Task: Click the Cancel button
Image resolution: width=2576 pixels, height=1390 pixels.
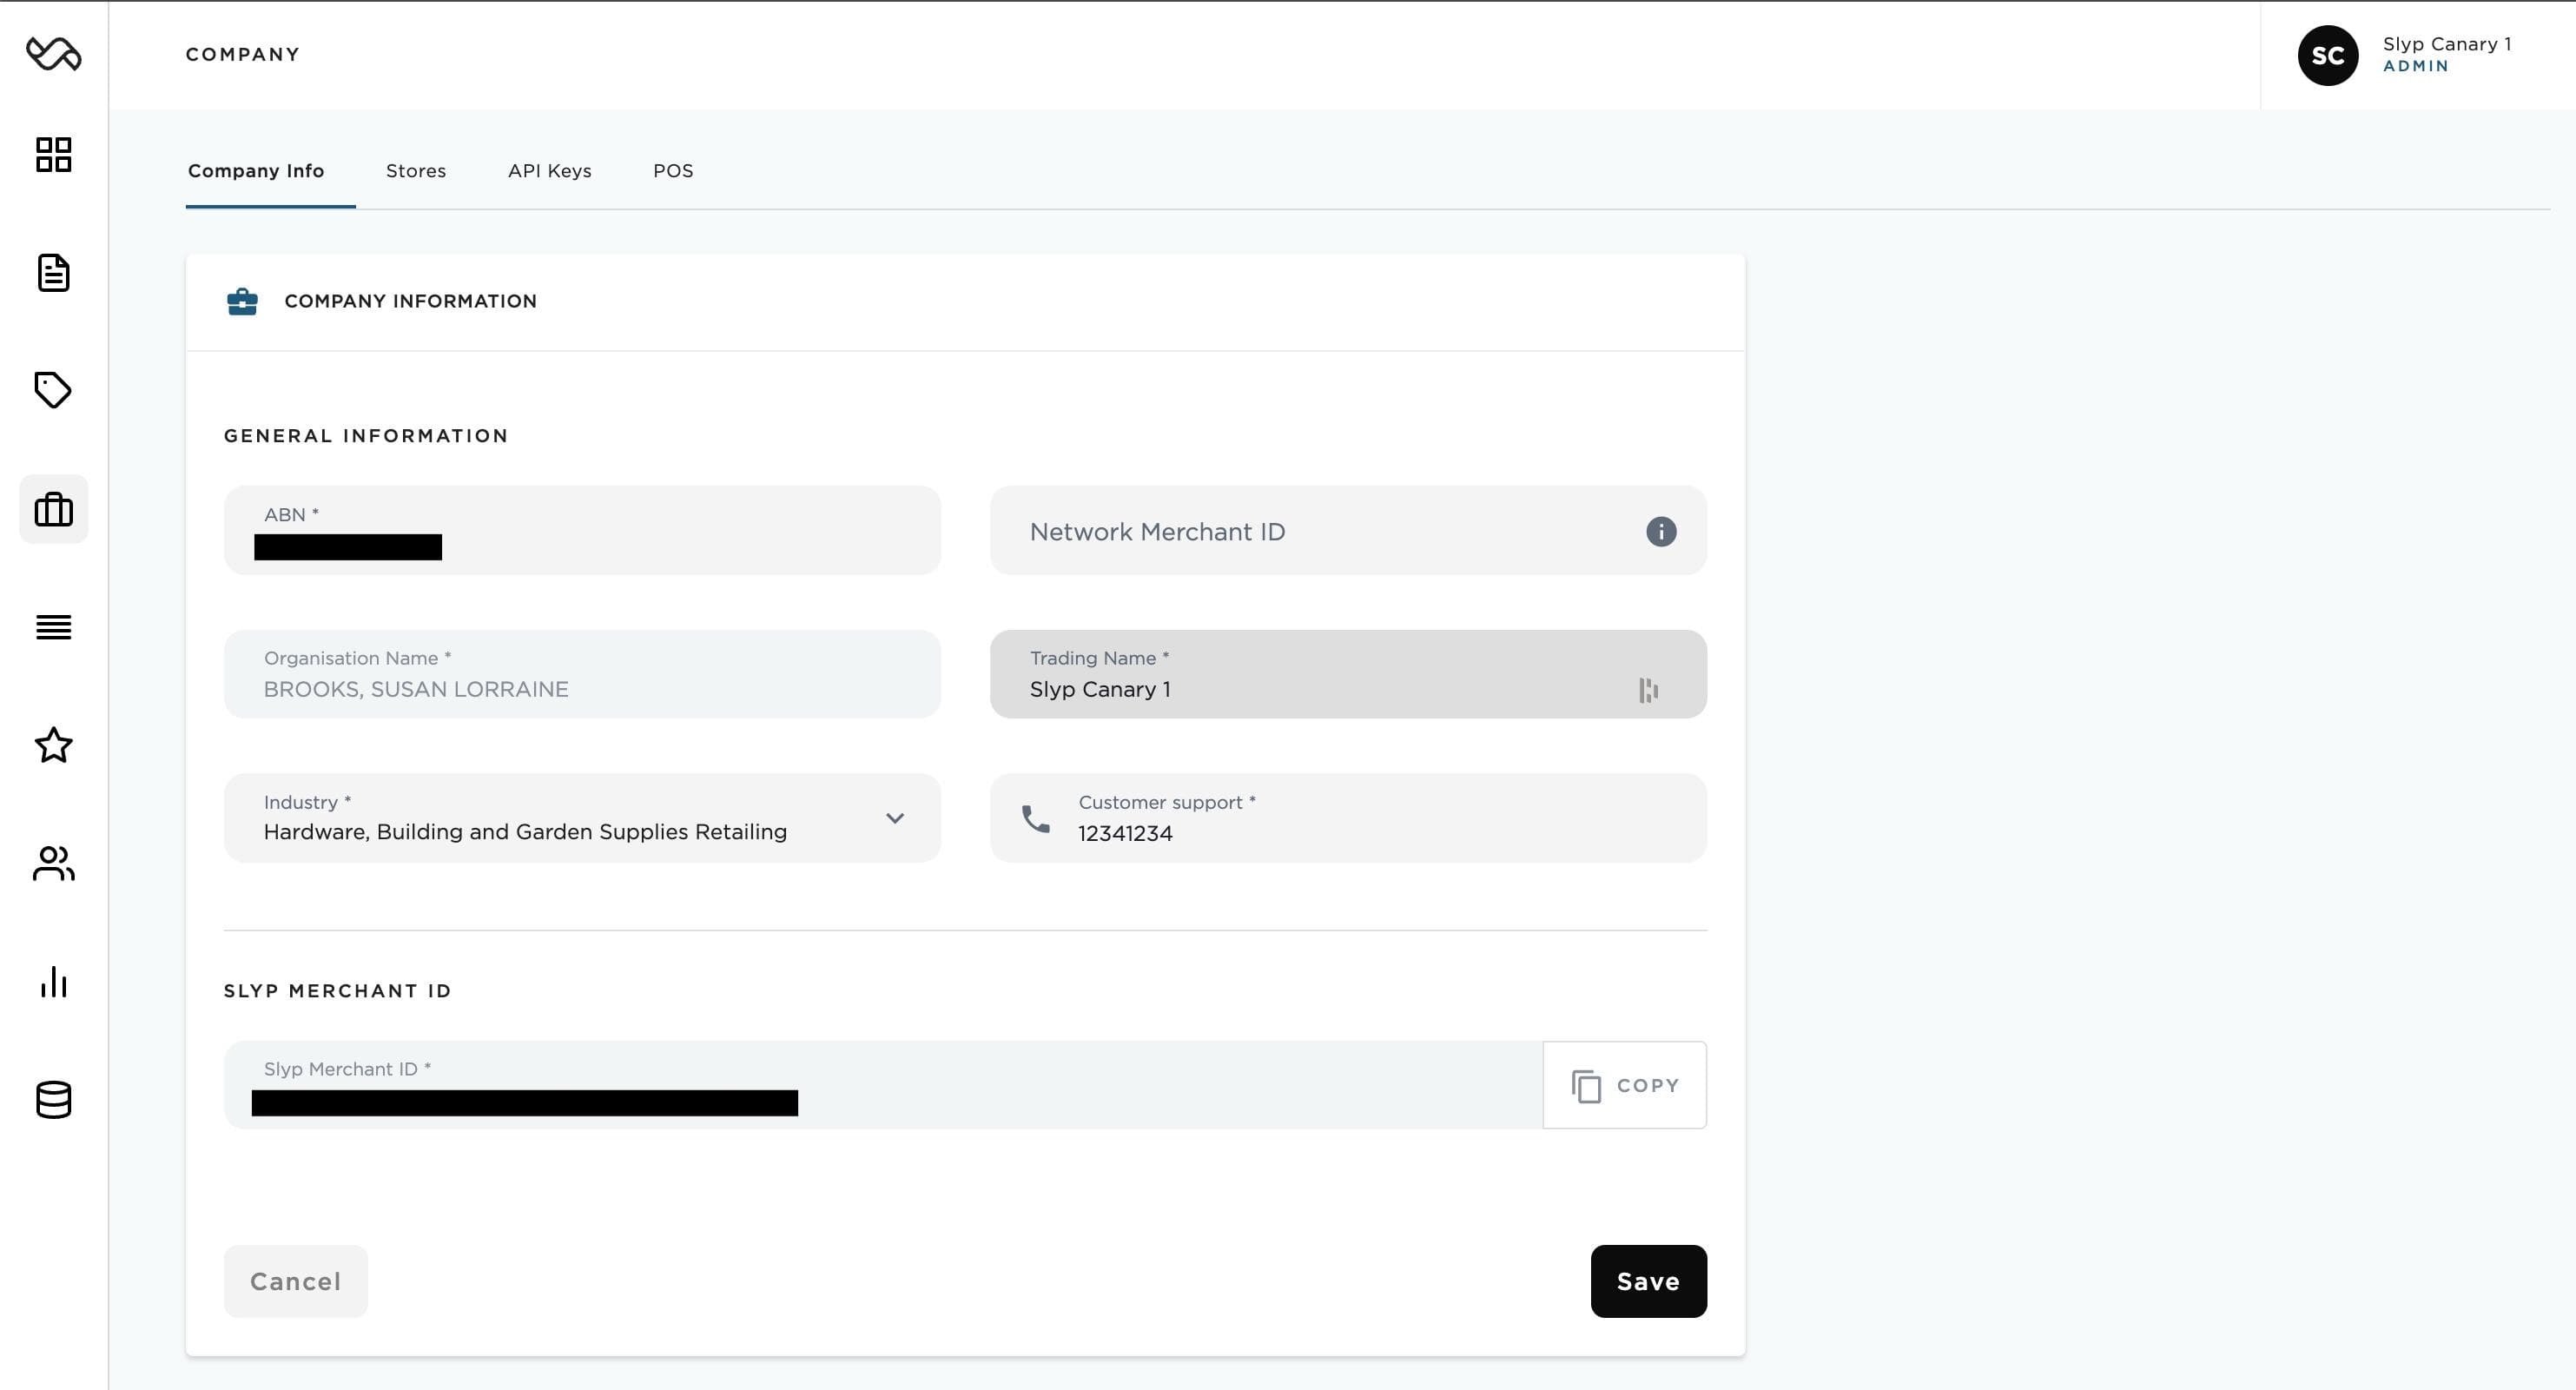Action: tap(296, 1281)
